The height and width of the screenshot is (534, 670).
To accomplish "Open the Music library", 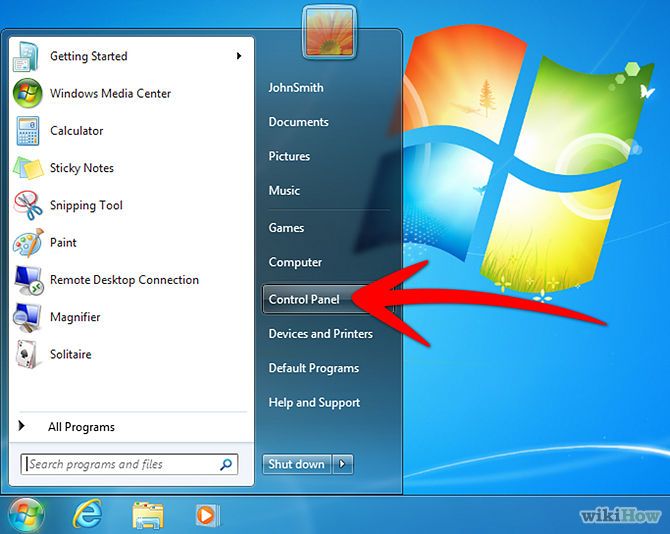I will [284, 190].
